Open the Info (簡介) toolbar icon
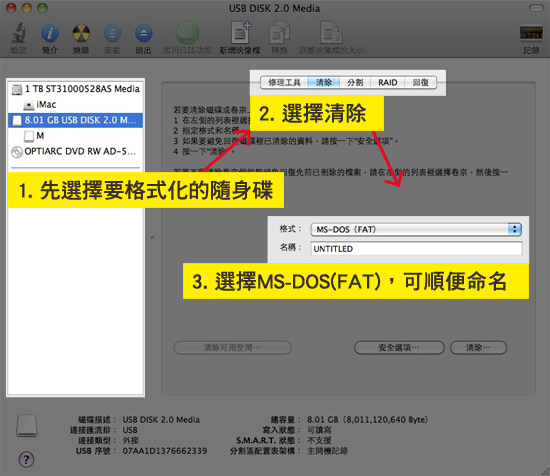Image resolution: width=550 pixels, height=476 pixels. [50, 33]
